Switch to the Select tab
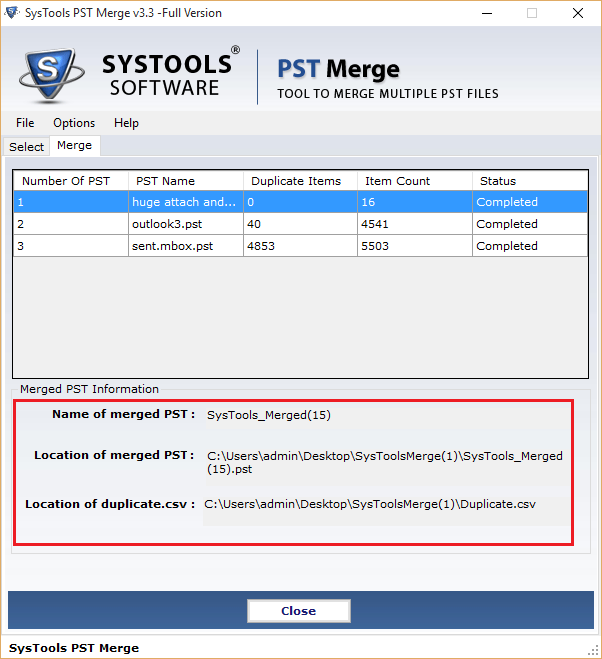602x659 pixels. (26, 147)
